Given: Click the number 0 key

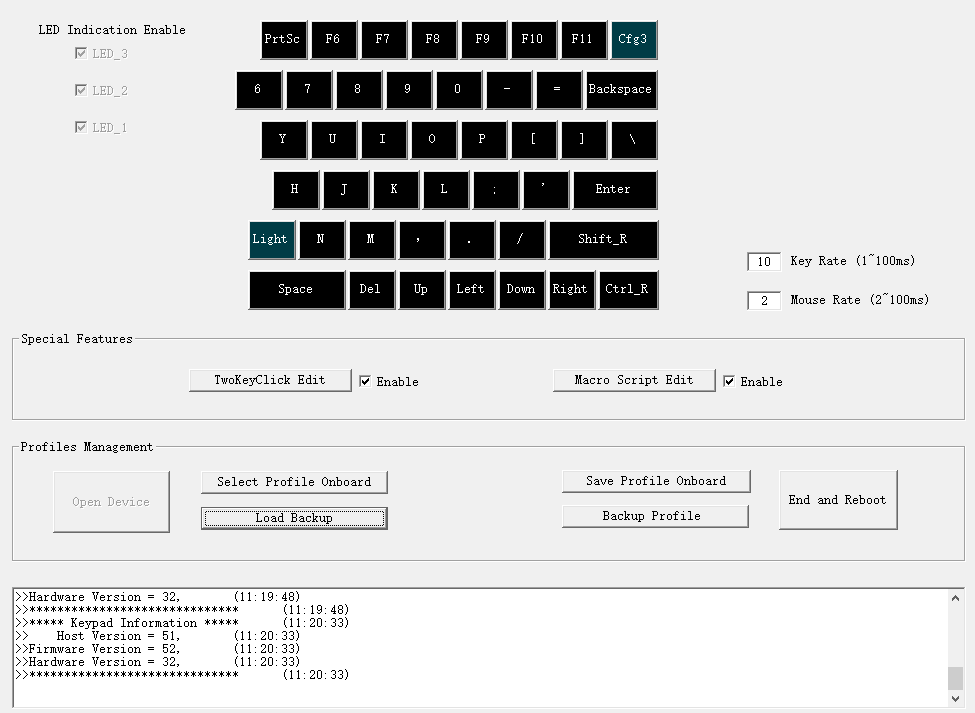Looking at the screenshot, I should (x=459, y=90).
